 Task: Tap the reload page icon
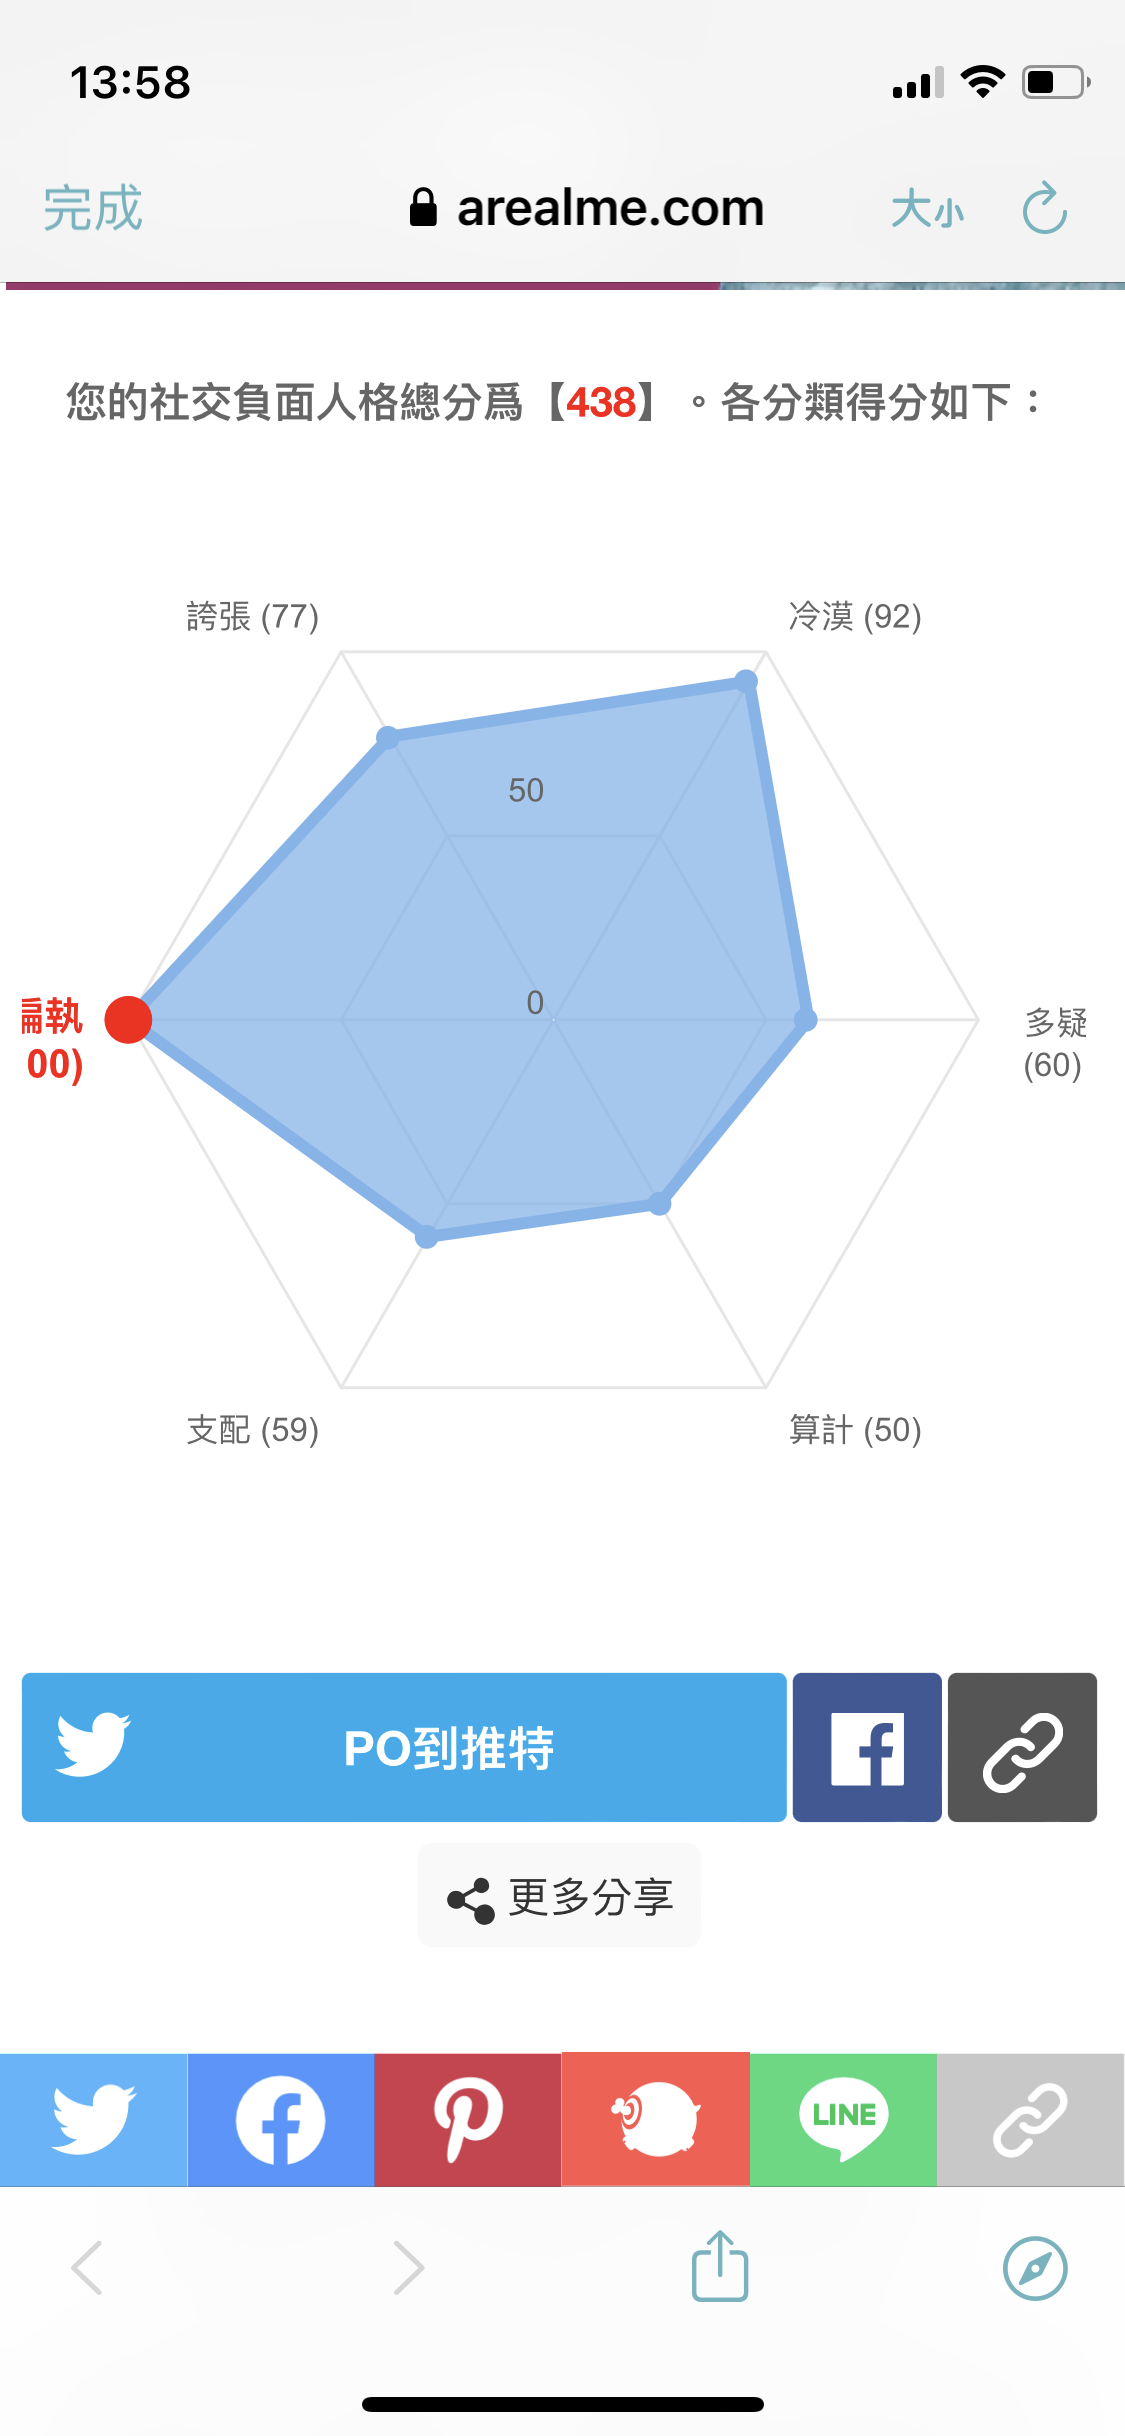pyautogui.click(x=1045, y=208)
